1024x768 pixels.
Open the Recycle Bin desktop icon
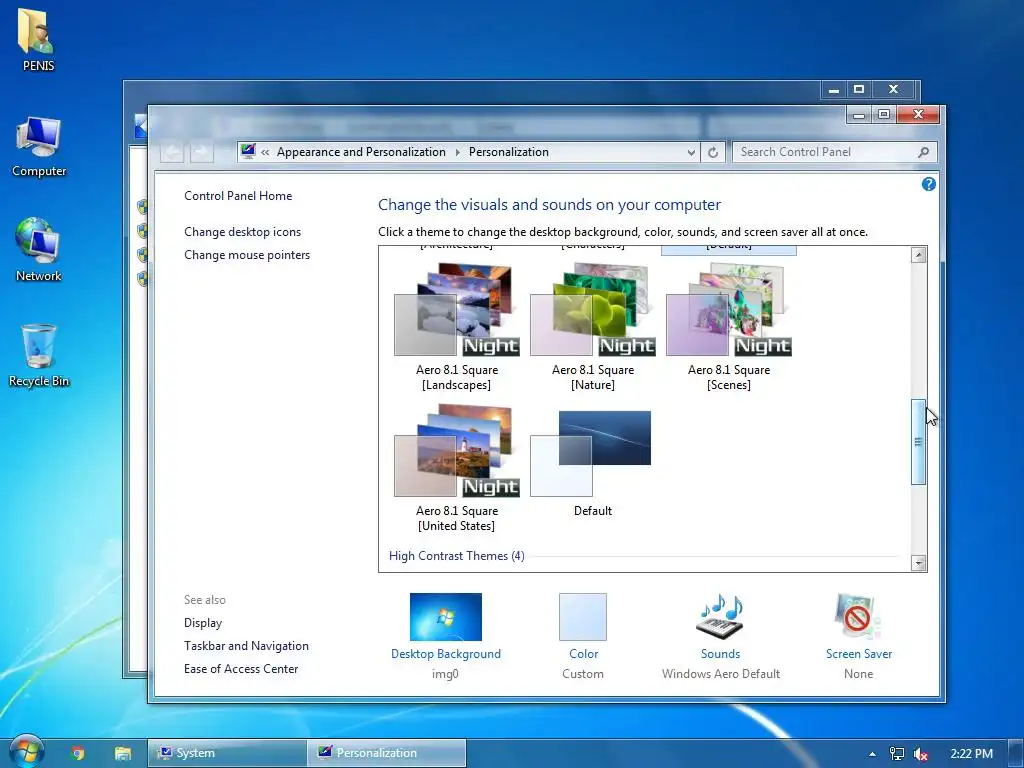pos(39,356)
